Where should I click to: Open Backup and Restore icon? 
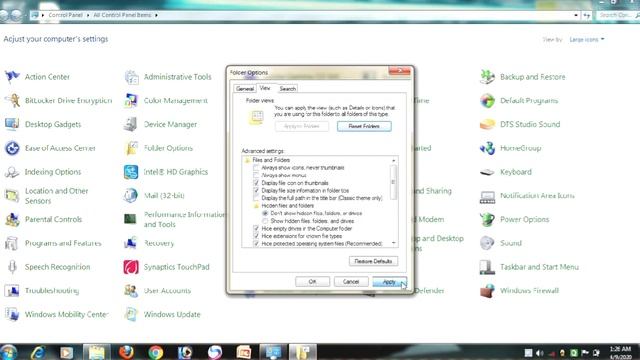click(x=487, y=77)
